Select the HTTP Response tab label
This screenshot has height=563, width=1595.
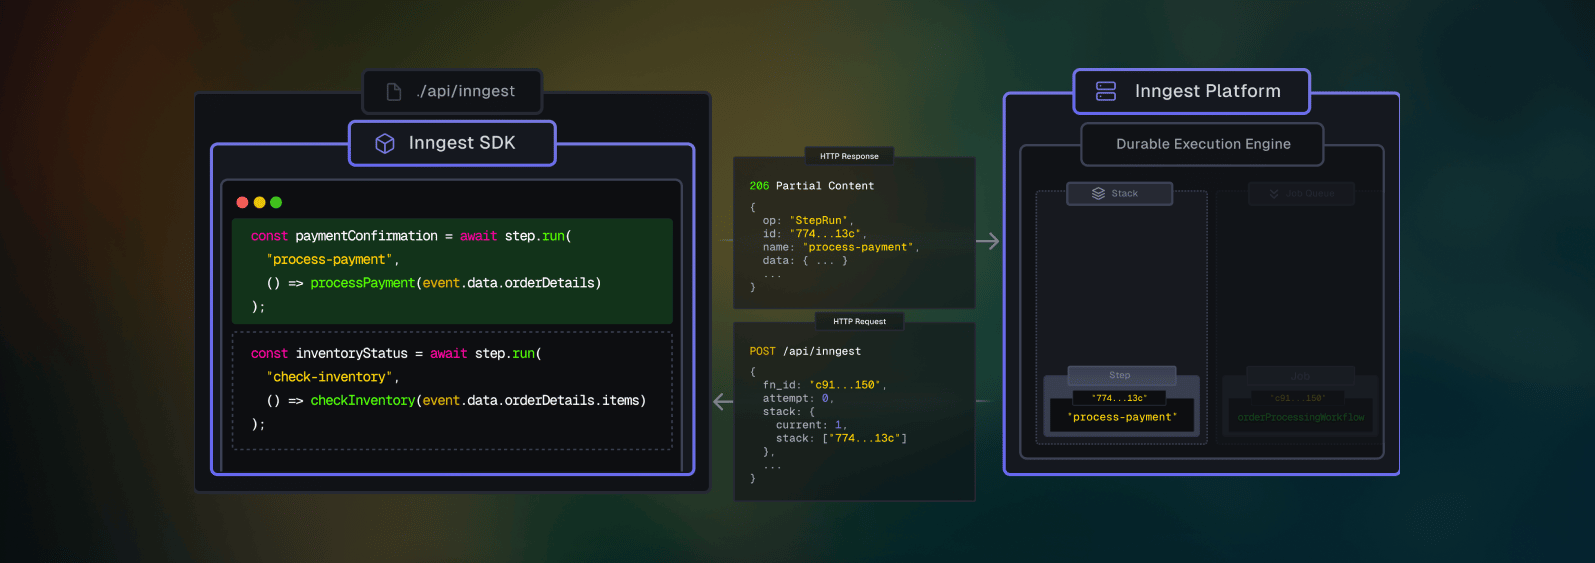coord(849,156)
